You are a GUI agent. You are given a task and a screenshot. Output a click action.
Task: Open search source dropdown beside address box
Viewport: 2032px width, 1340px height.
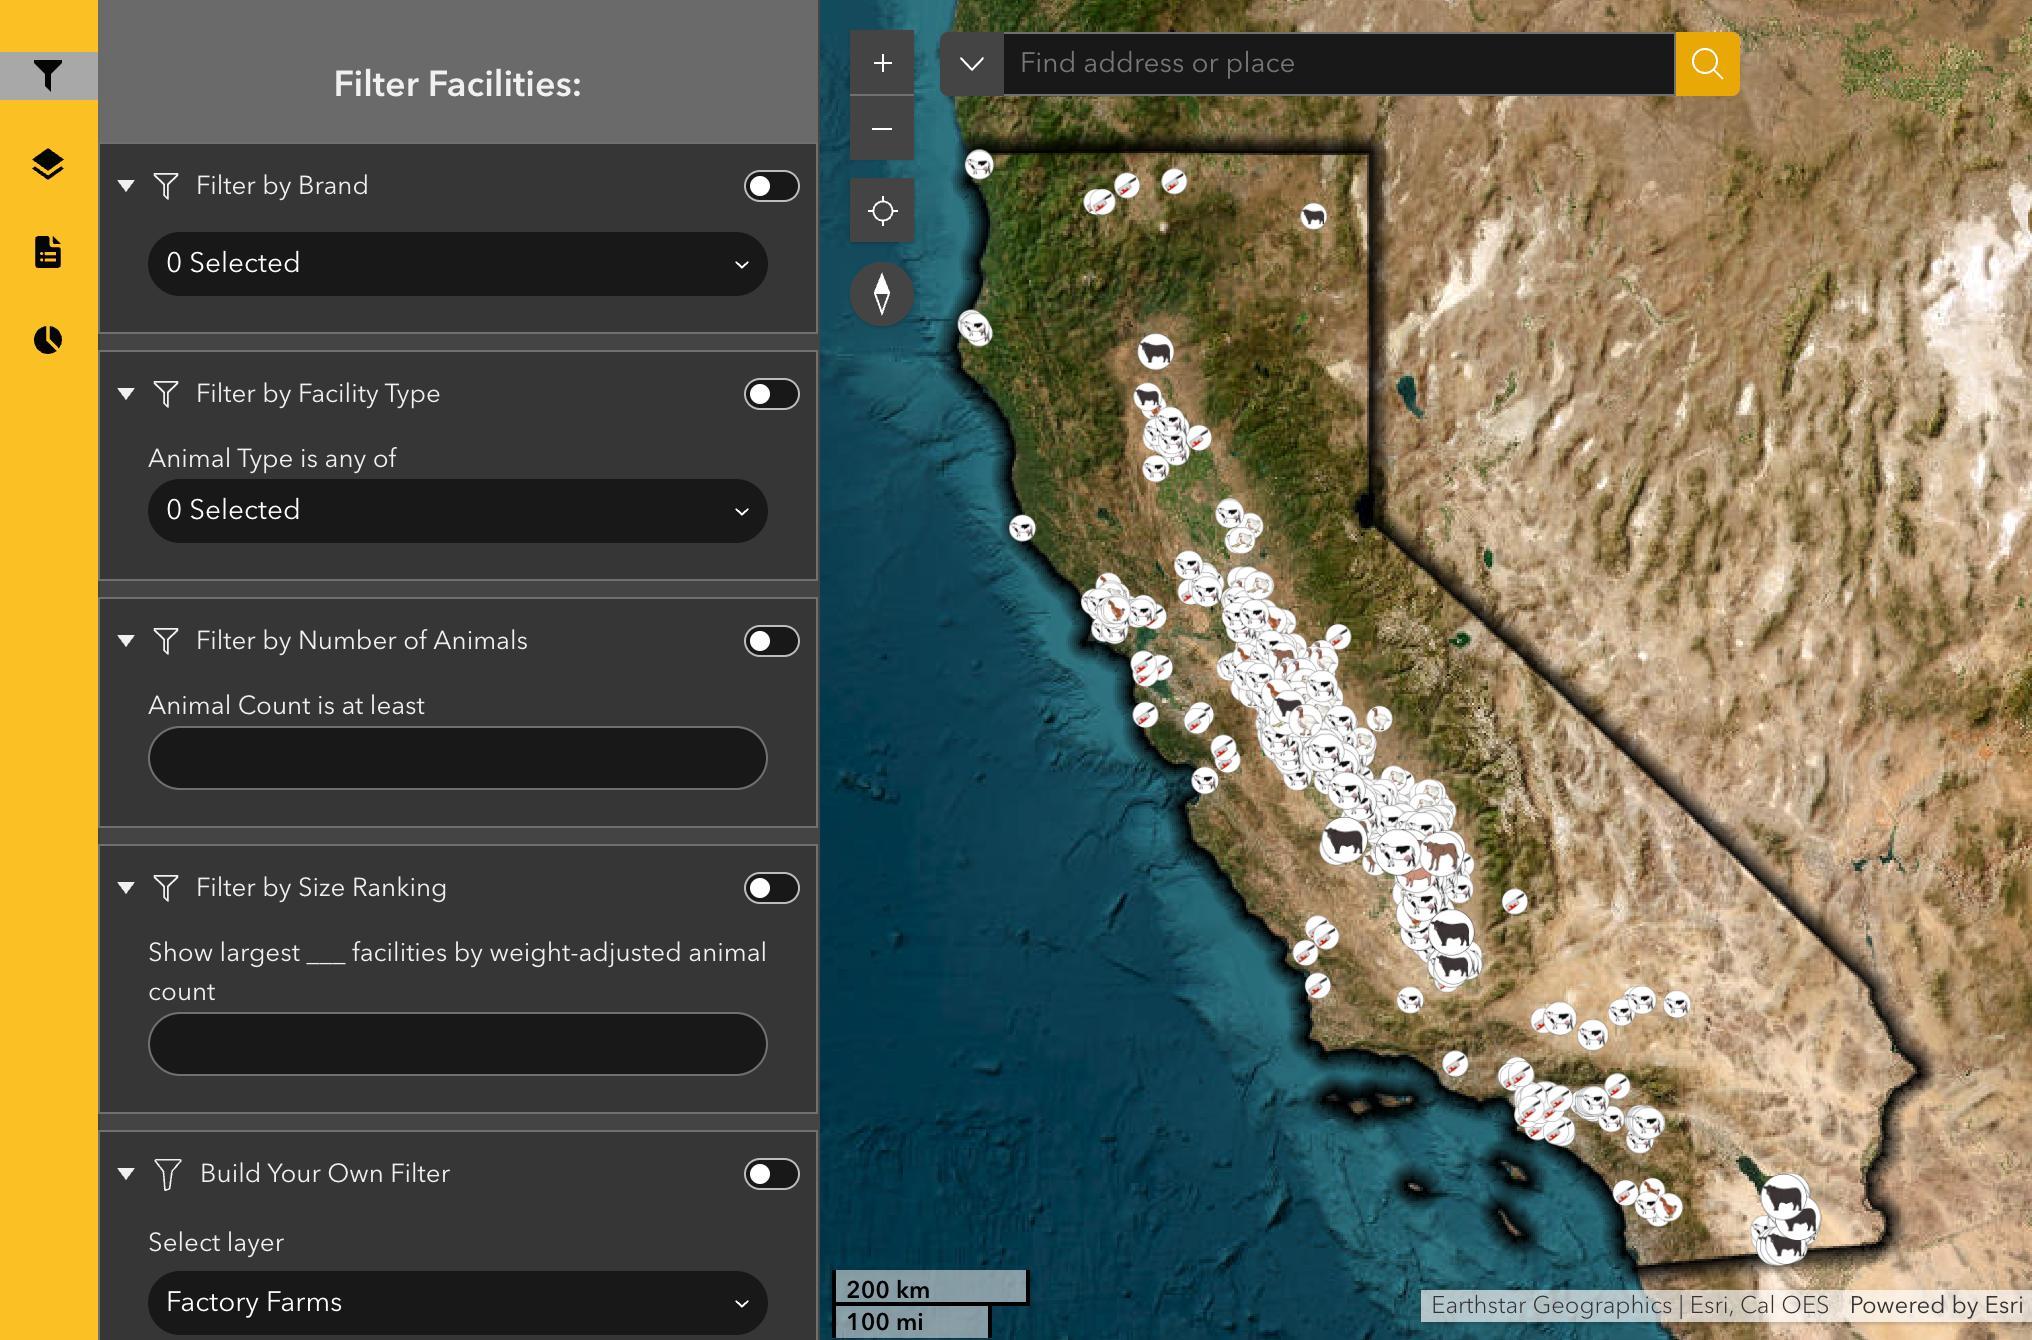(x=971, y=64)
